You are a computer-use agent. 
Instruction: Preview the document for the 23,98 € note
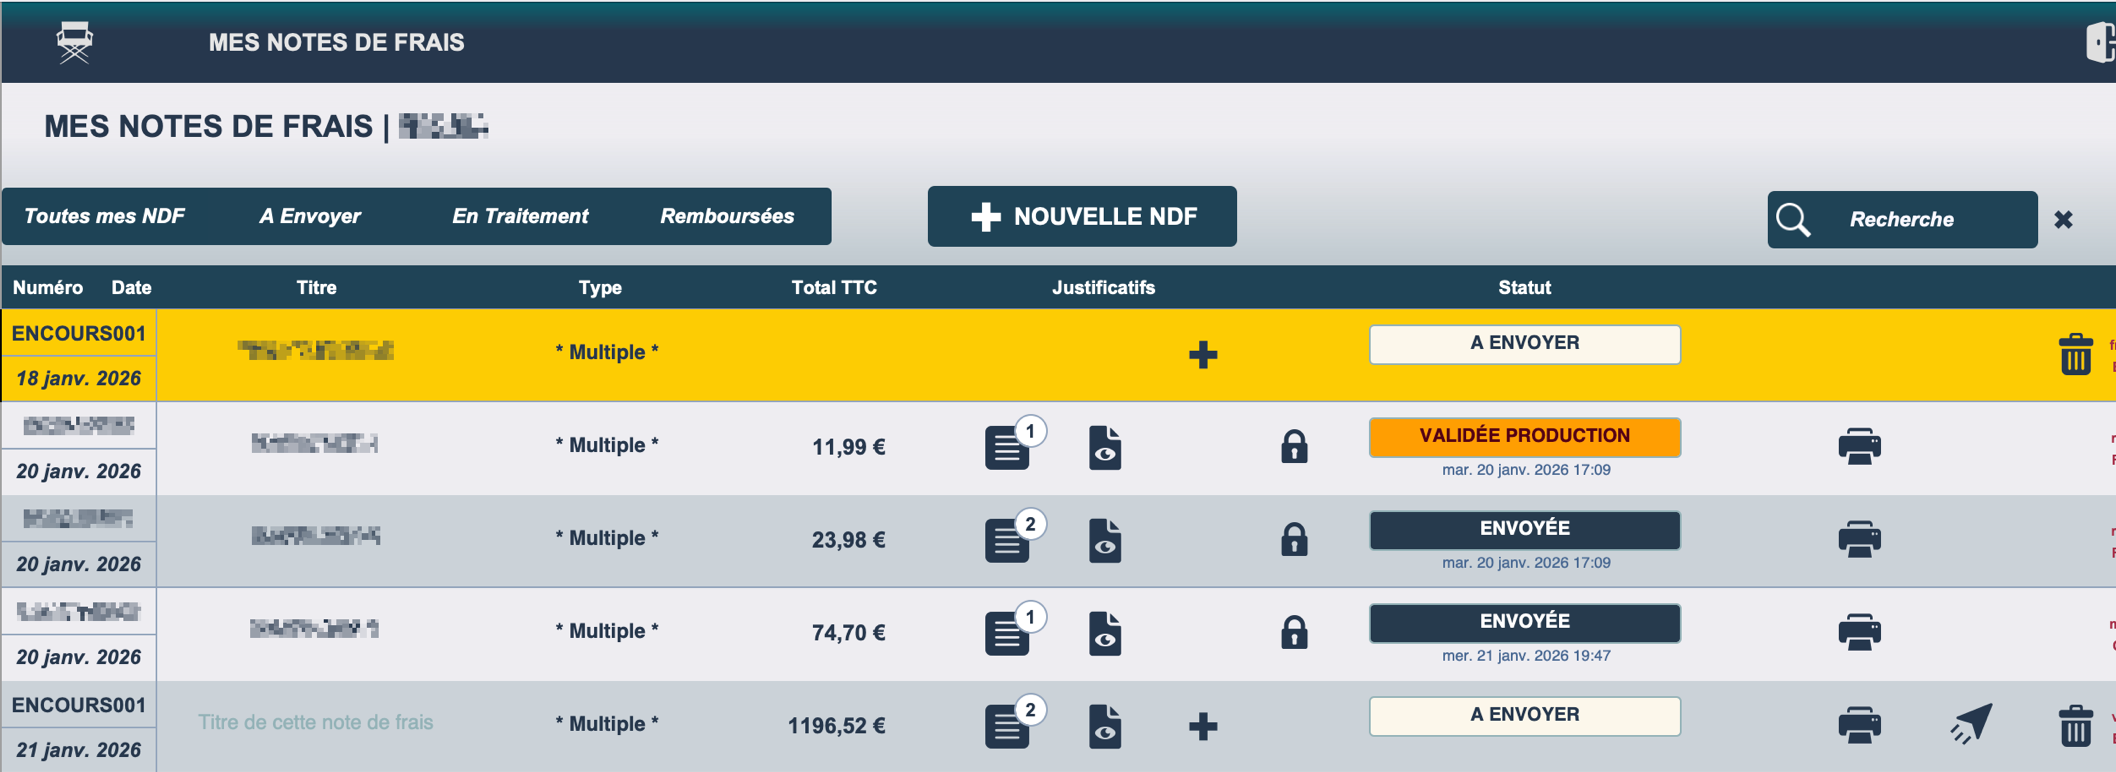[x=1105, y=540]
